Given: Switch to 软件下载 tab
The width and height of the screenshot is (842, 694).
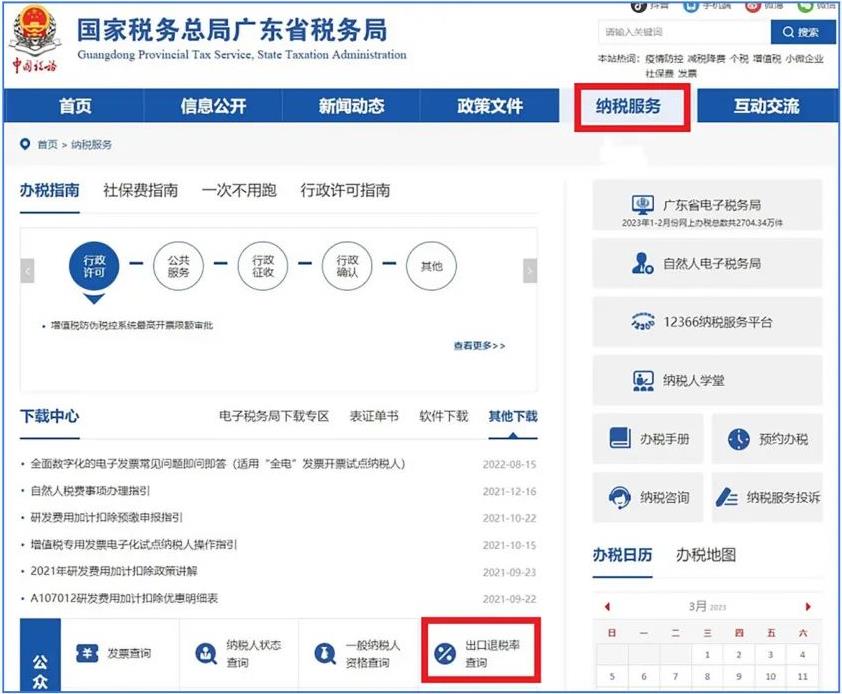Looking at the screenshot, I should click(x=444, y=416).
